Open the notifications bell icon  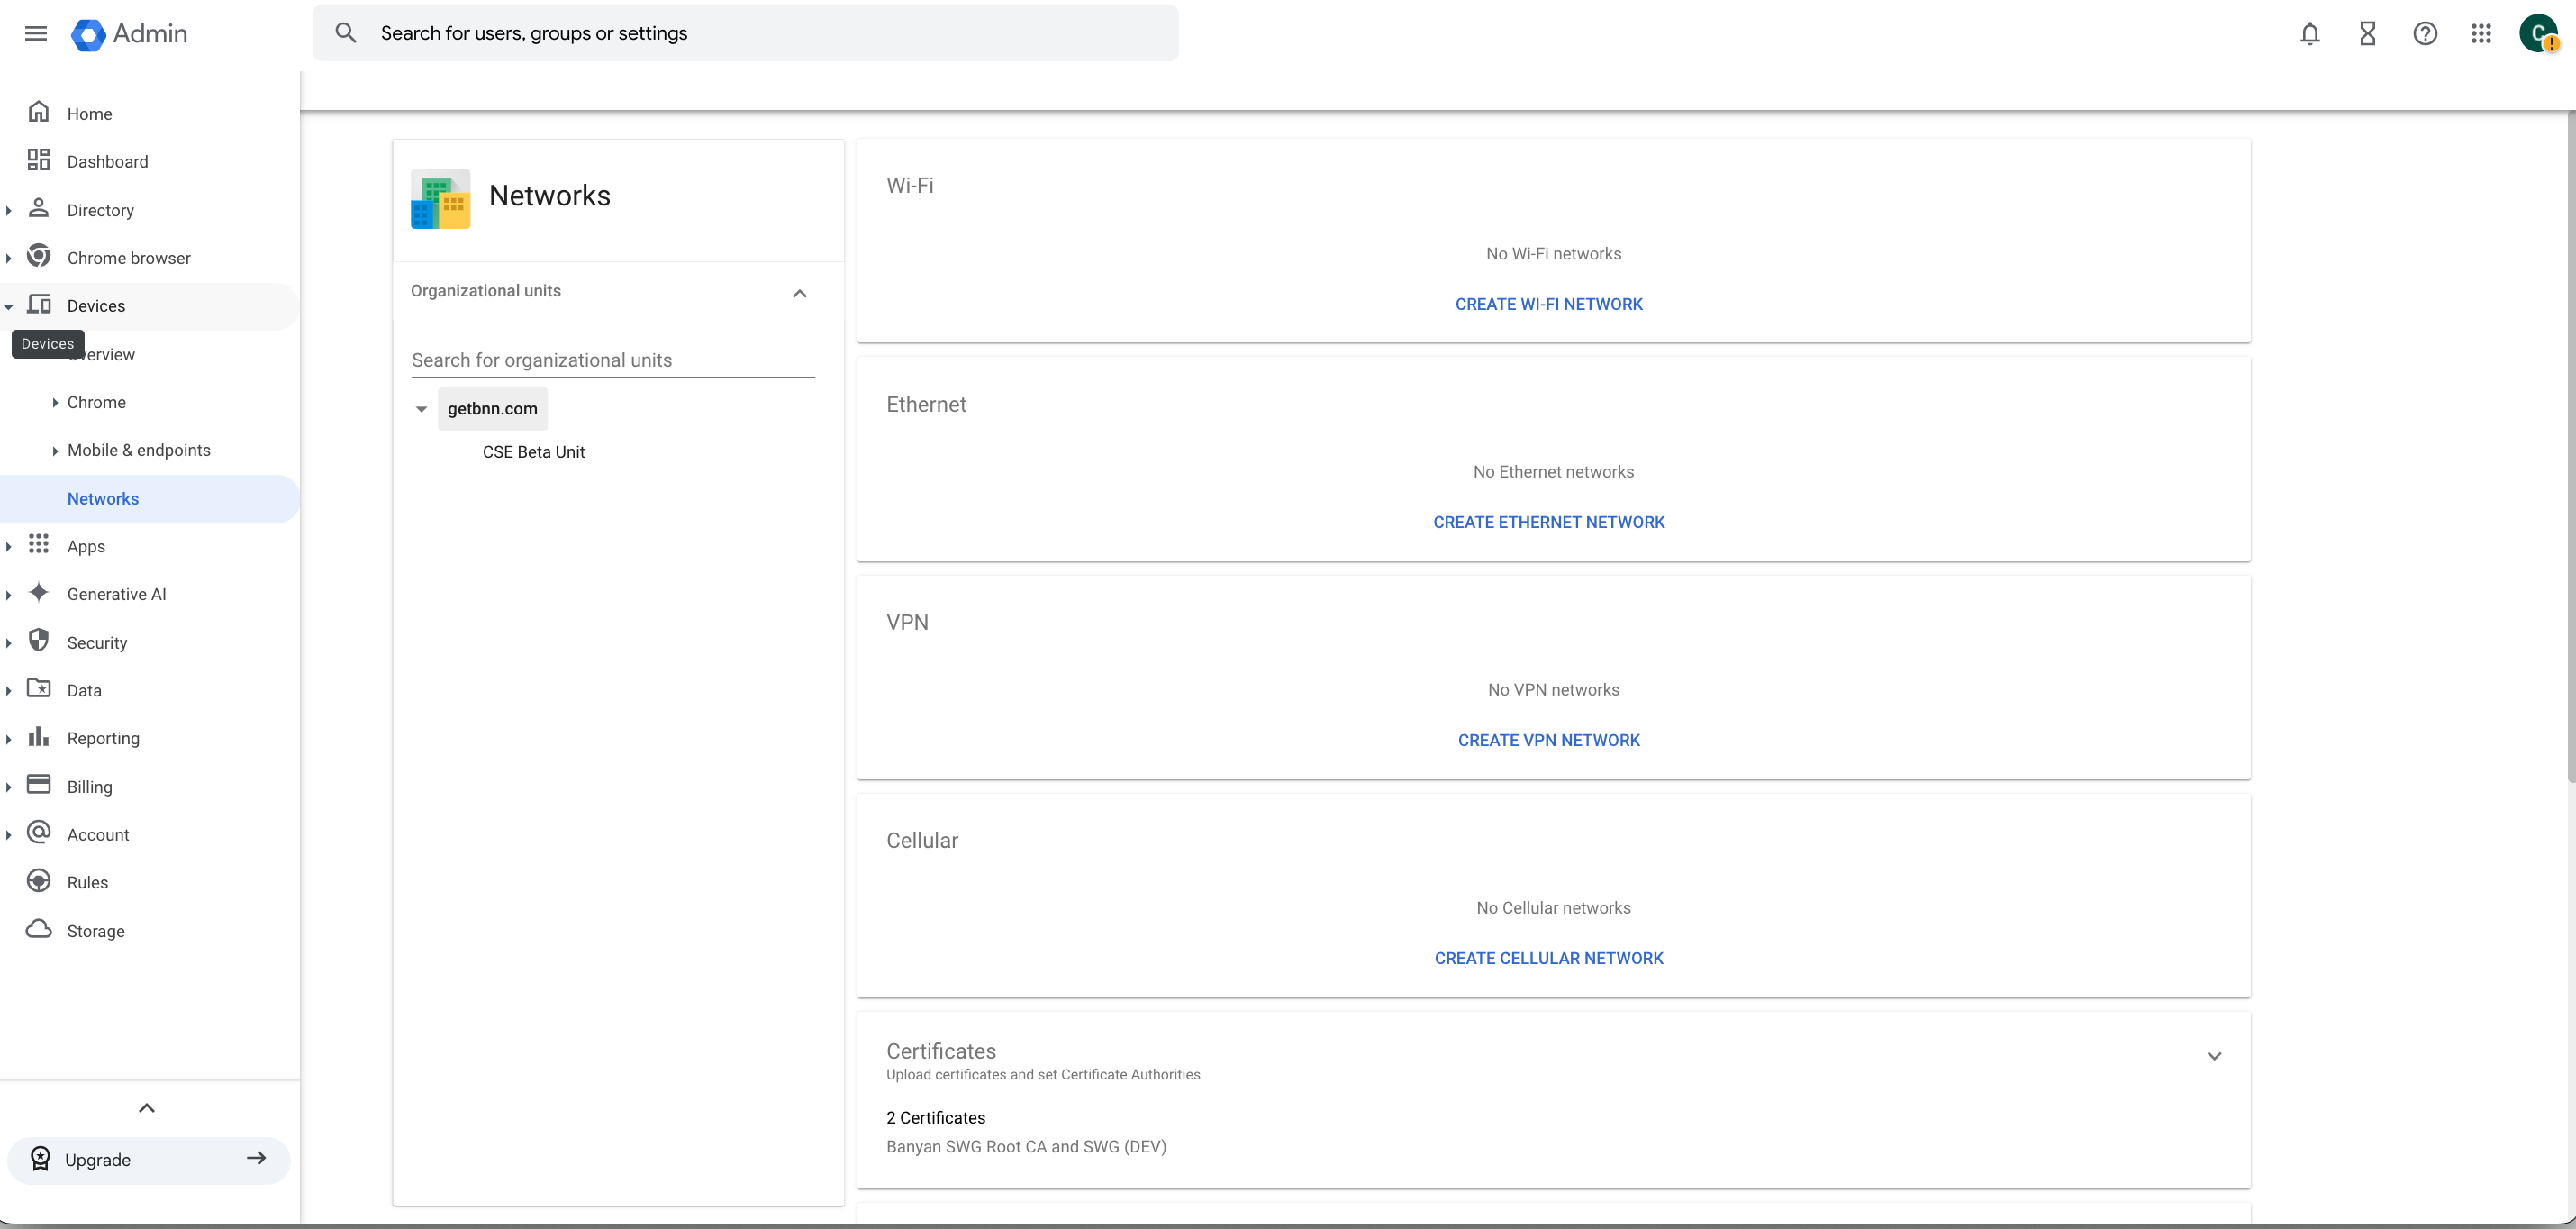point(2309,33)
